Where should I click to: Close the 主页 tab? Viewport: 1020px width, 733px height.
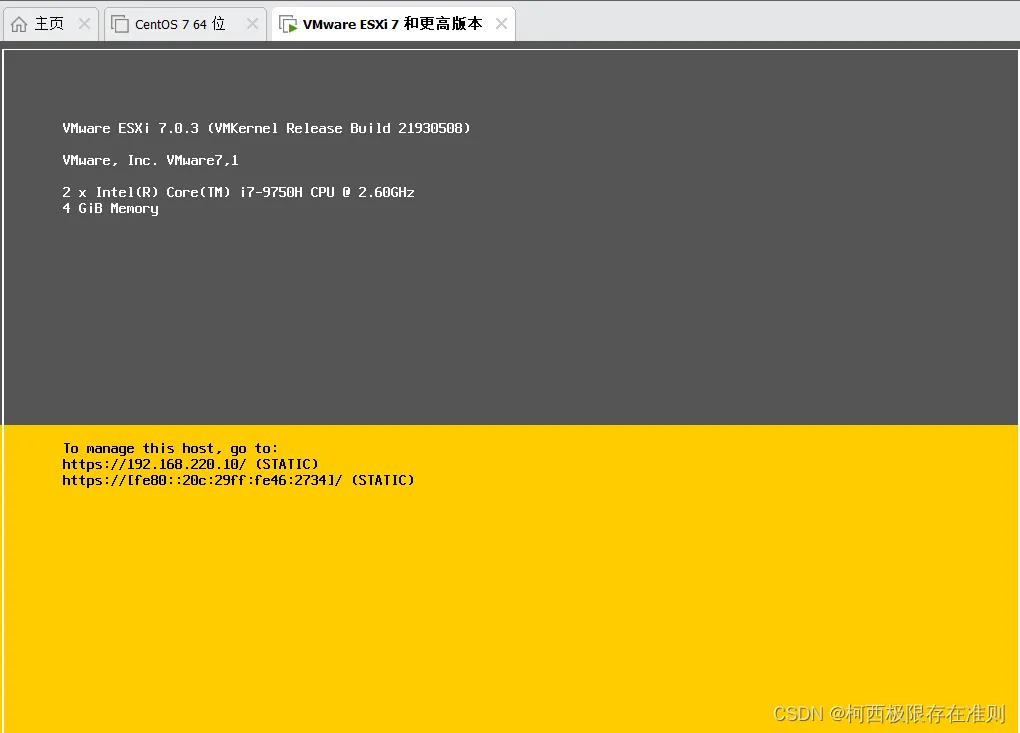pyautogui.click(x=84, y=24)
